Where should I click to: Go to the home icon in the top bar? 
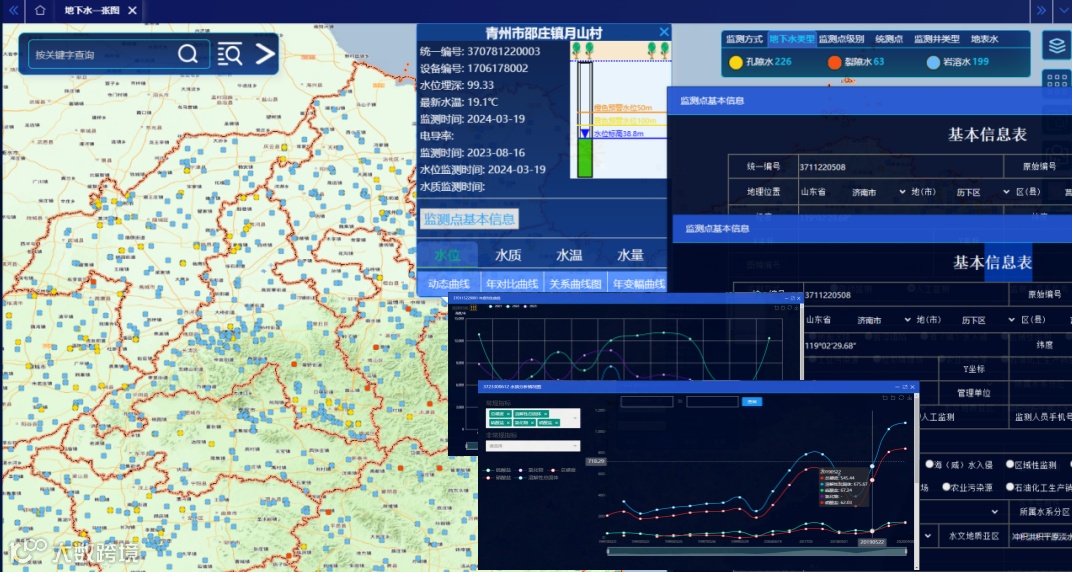coord(40,10)
